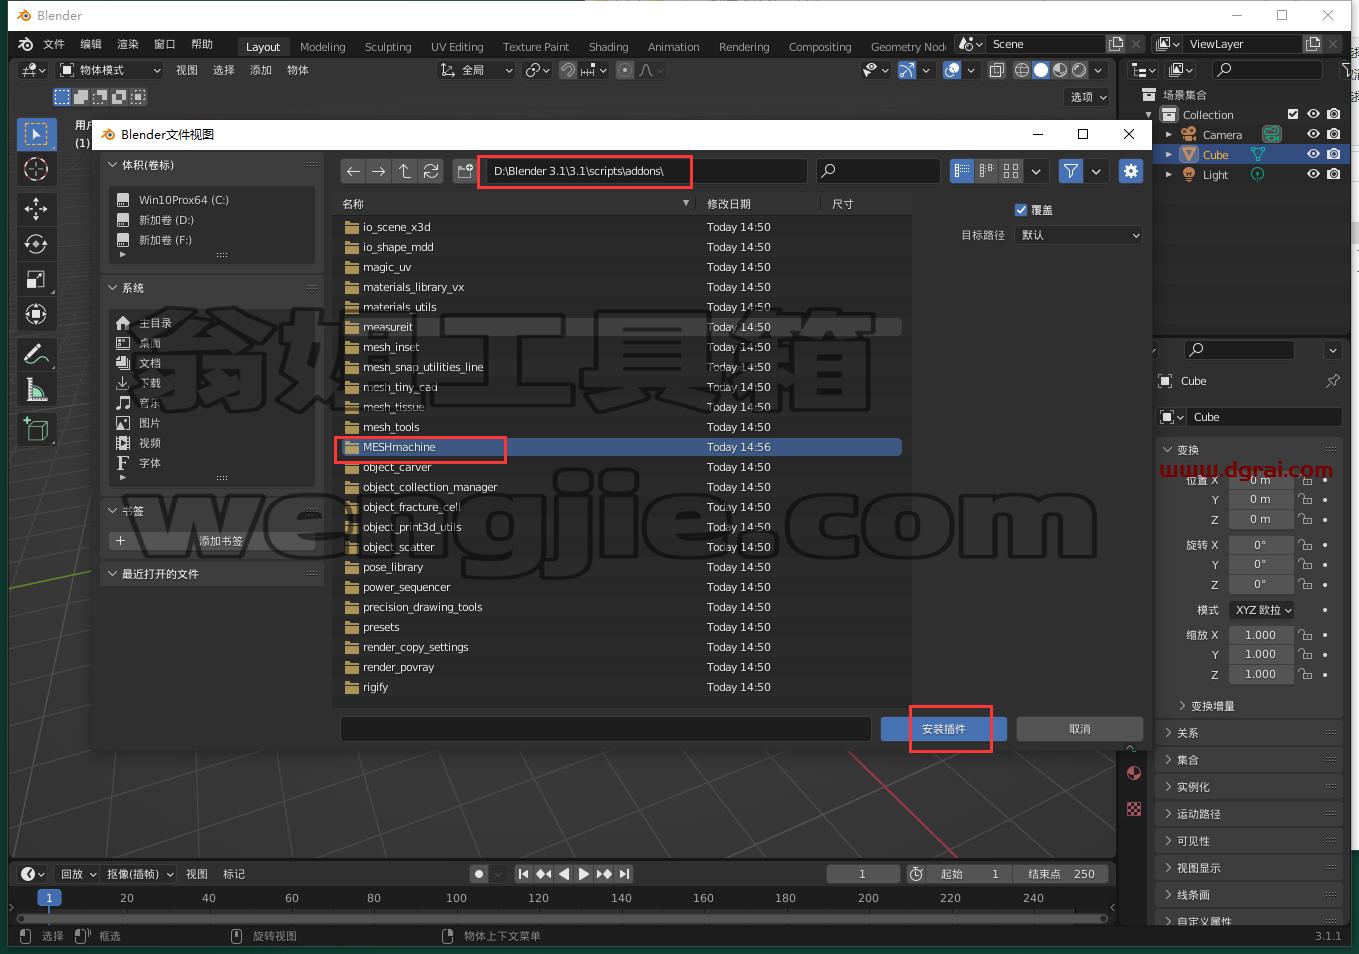Click the back arrow in file browser
1359x954 pixels.
click(x=353, y=171)
